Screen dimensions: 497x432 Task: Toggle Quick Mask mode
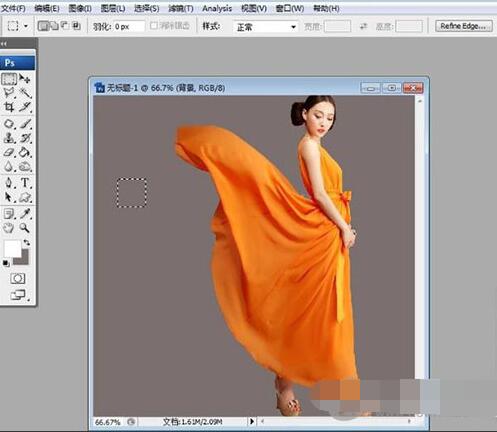pos(17,278)
